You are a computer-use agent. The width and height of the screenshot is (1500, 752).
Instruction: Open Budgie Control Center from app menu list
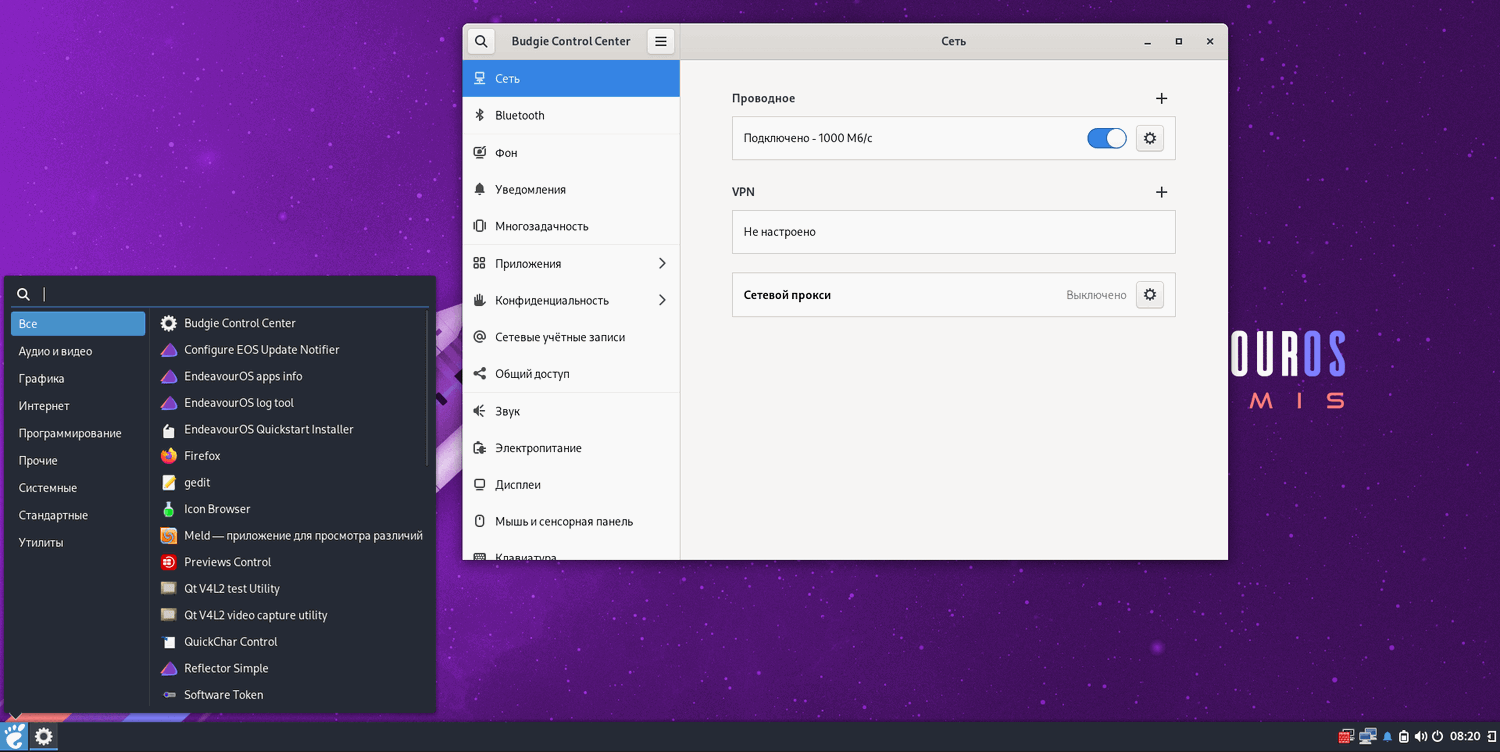pos(290,323)
